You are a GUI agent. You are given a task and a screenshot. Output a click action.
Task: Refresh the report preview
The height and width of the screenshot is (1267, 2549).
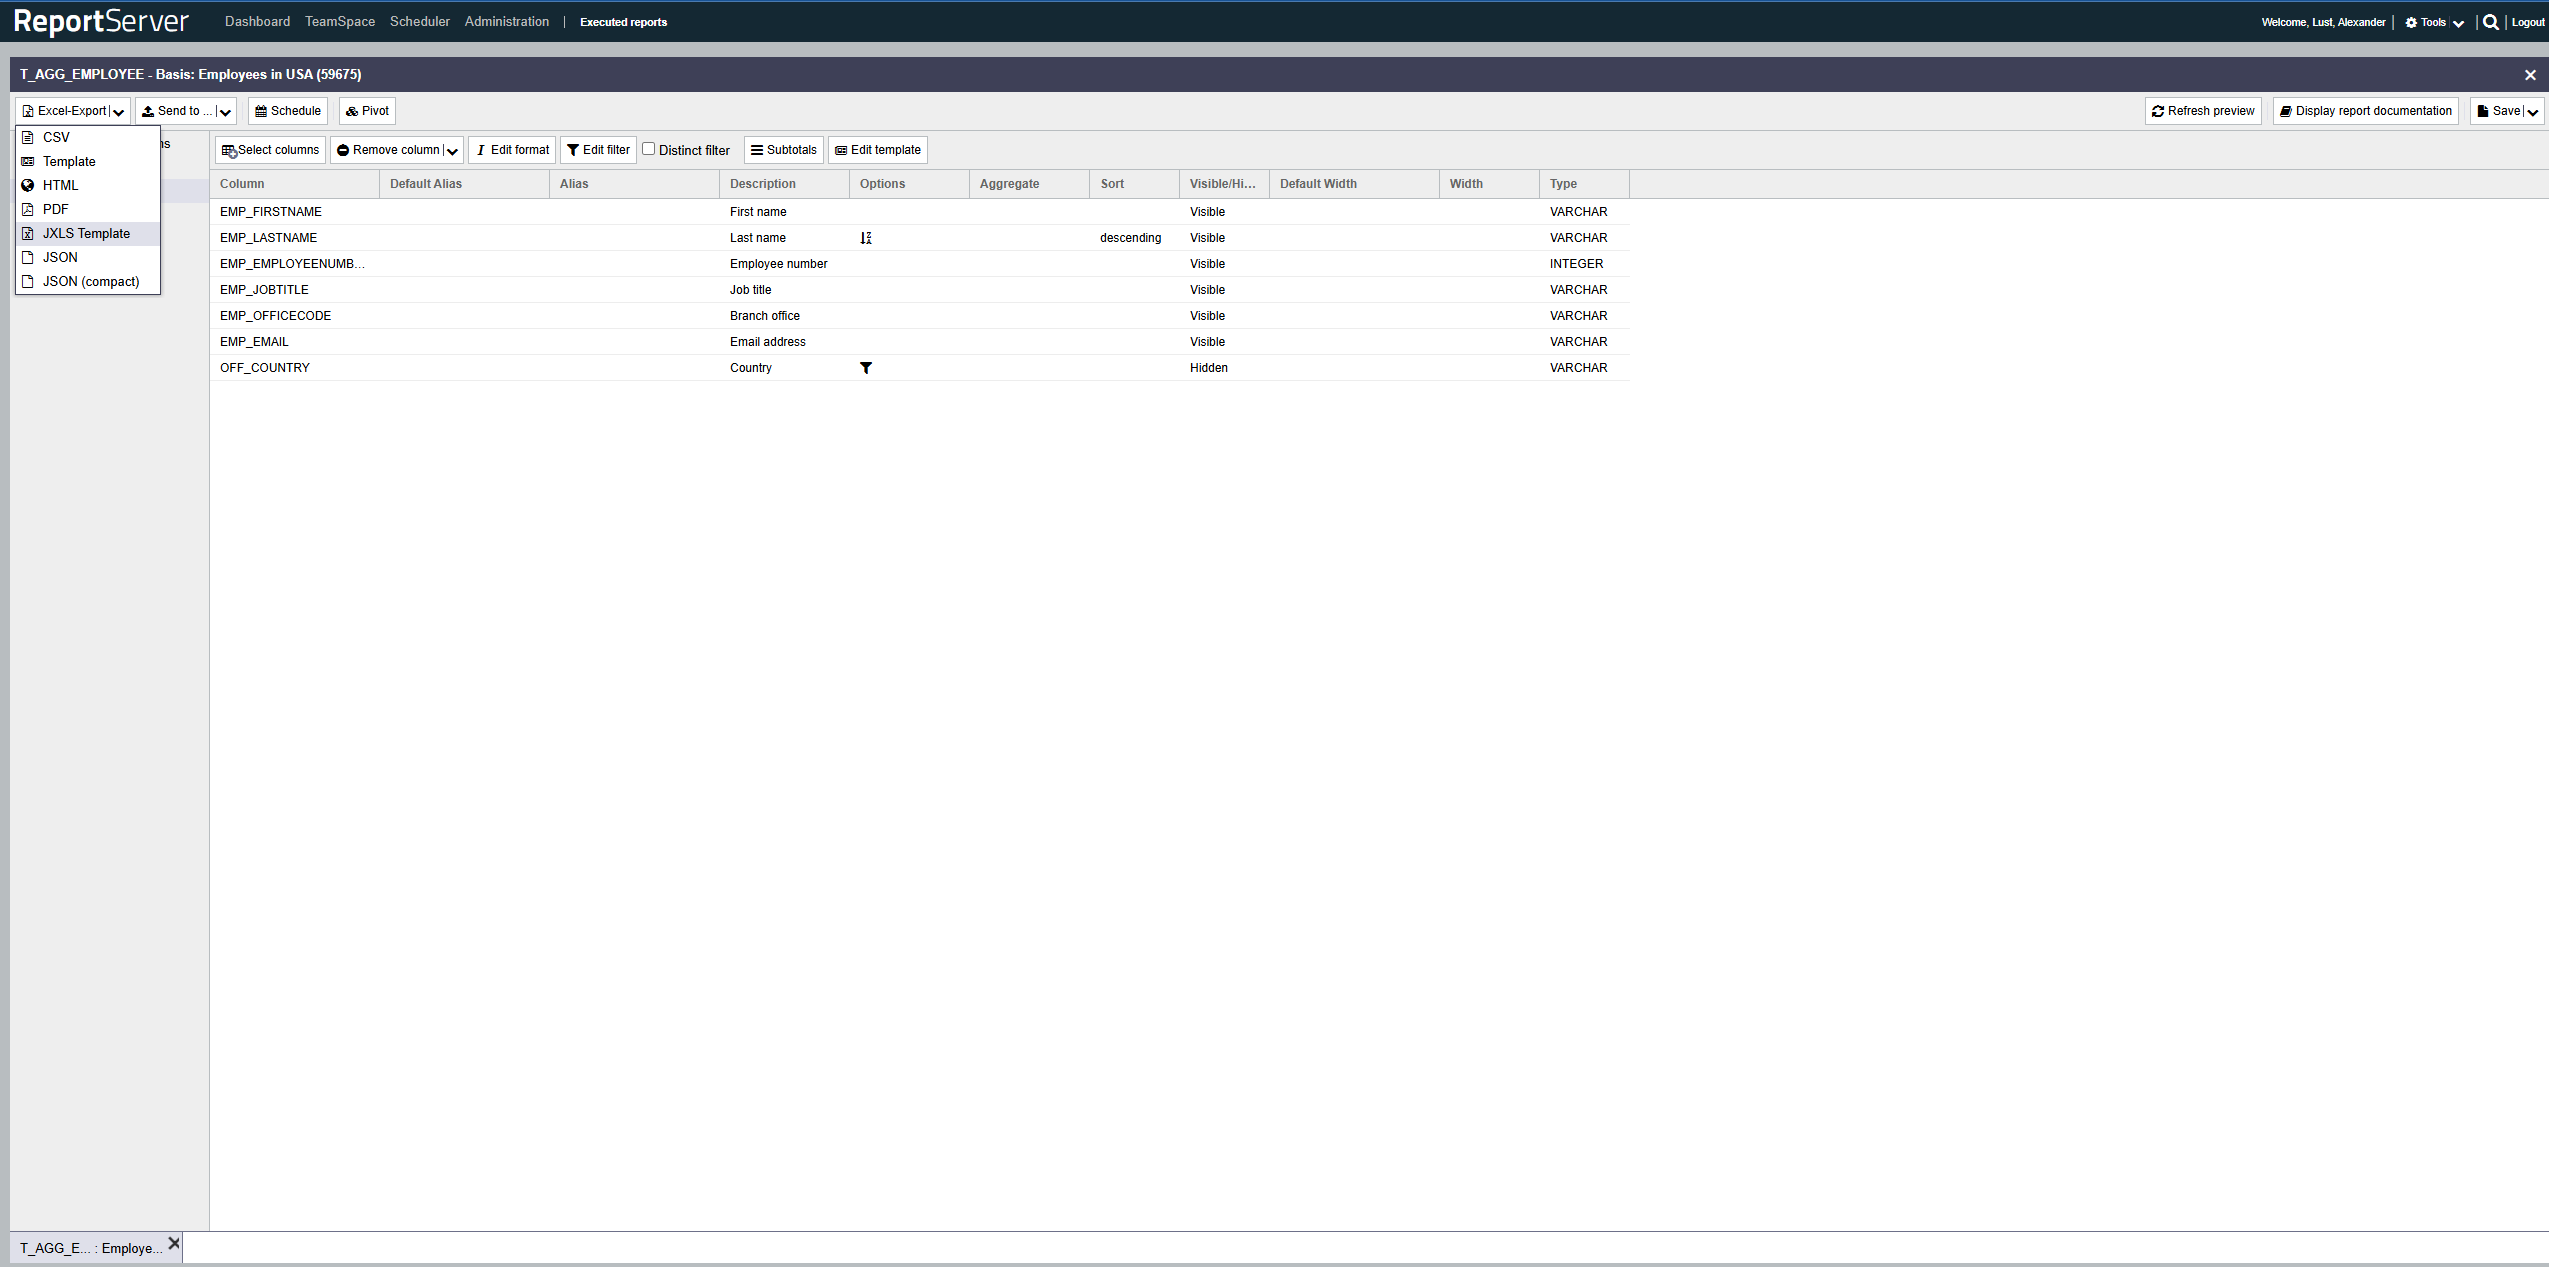click(x=2203, y=111)
